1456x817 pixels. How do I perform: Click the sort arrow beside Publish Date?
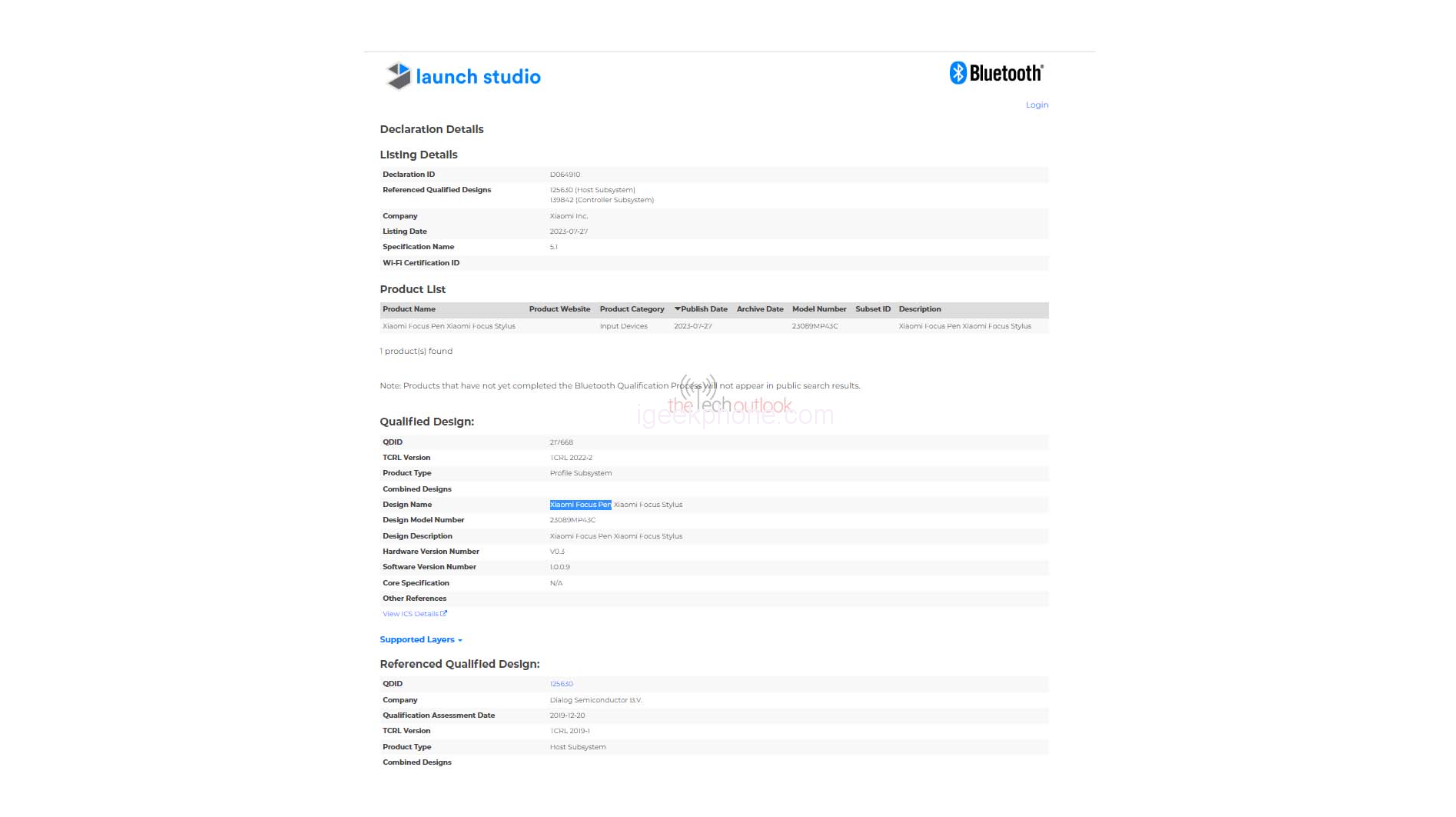[677, 309]
